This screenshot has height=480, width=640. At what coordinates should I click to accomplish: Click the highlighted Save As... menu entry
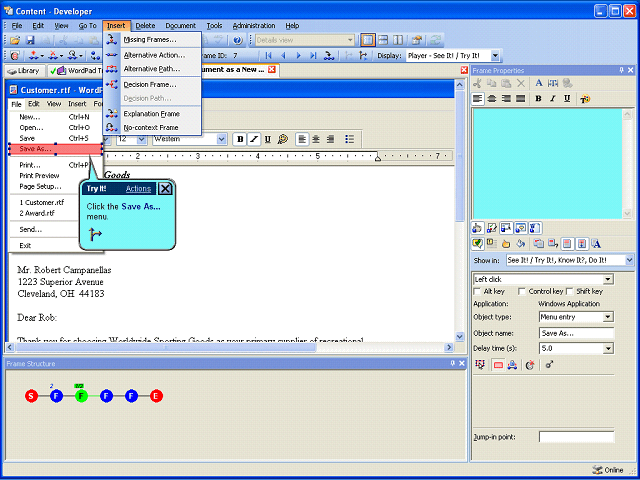click(x=55, y=149)
